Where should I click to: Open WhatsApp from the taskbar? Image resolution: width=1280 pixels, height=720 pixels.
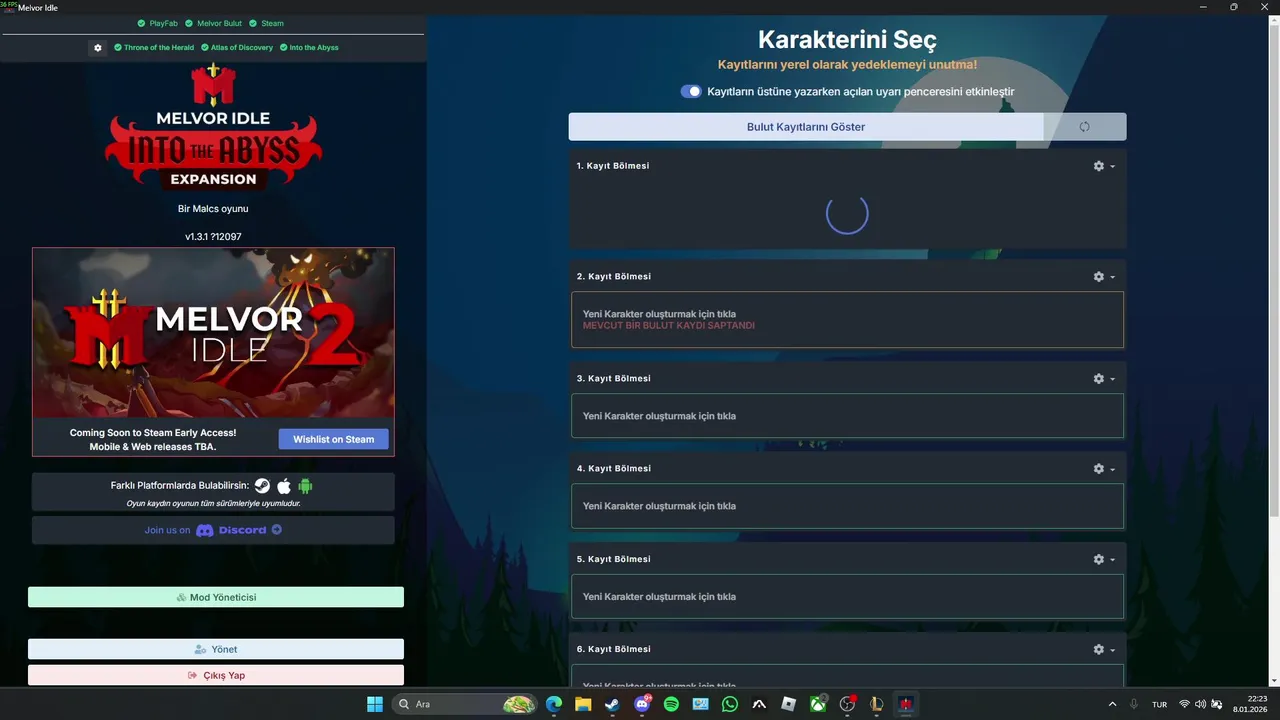[730, 704]
